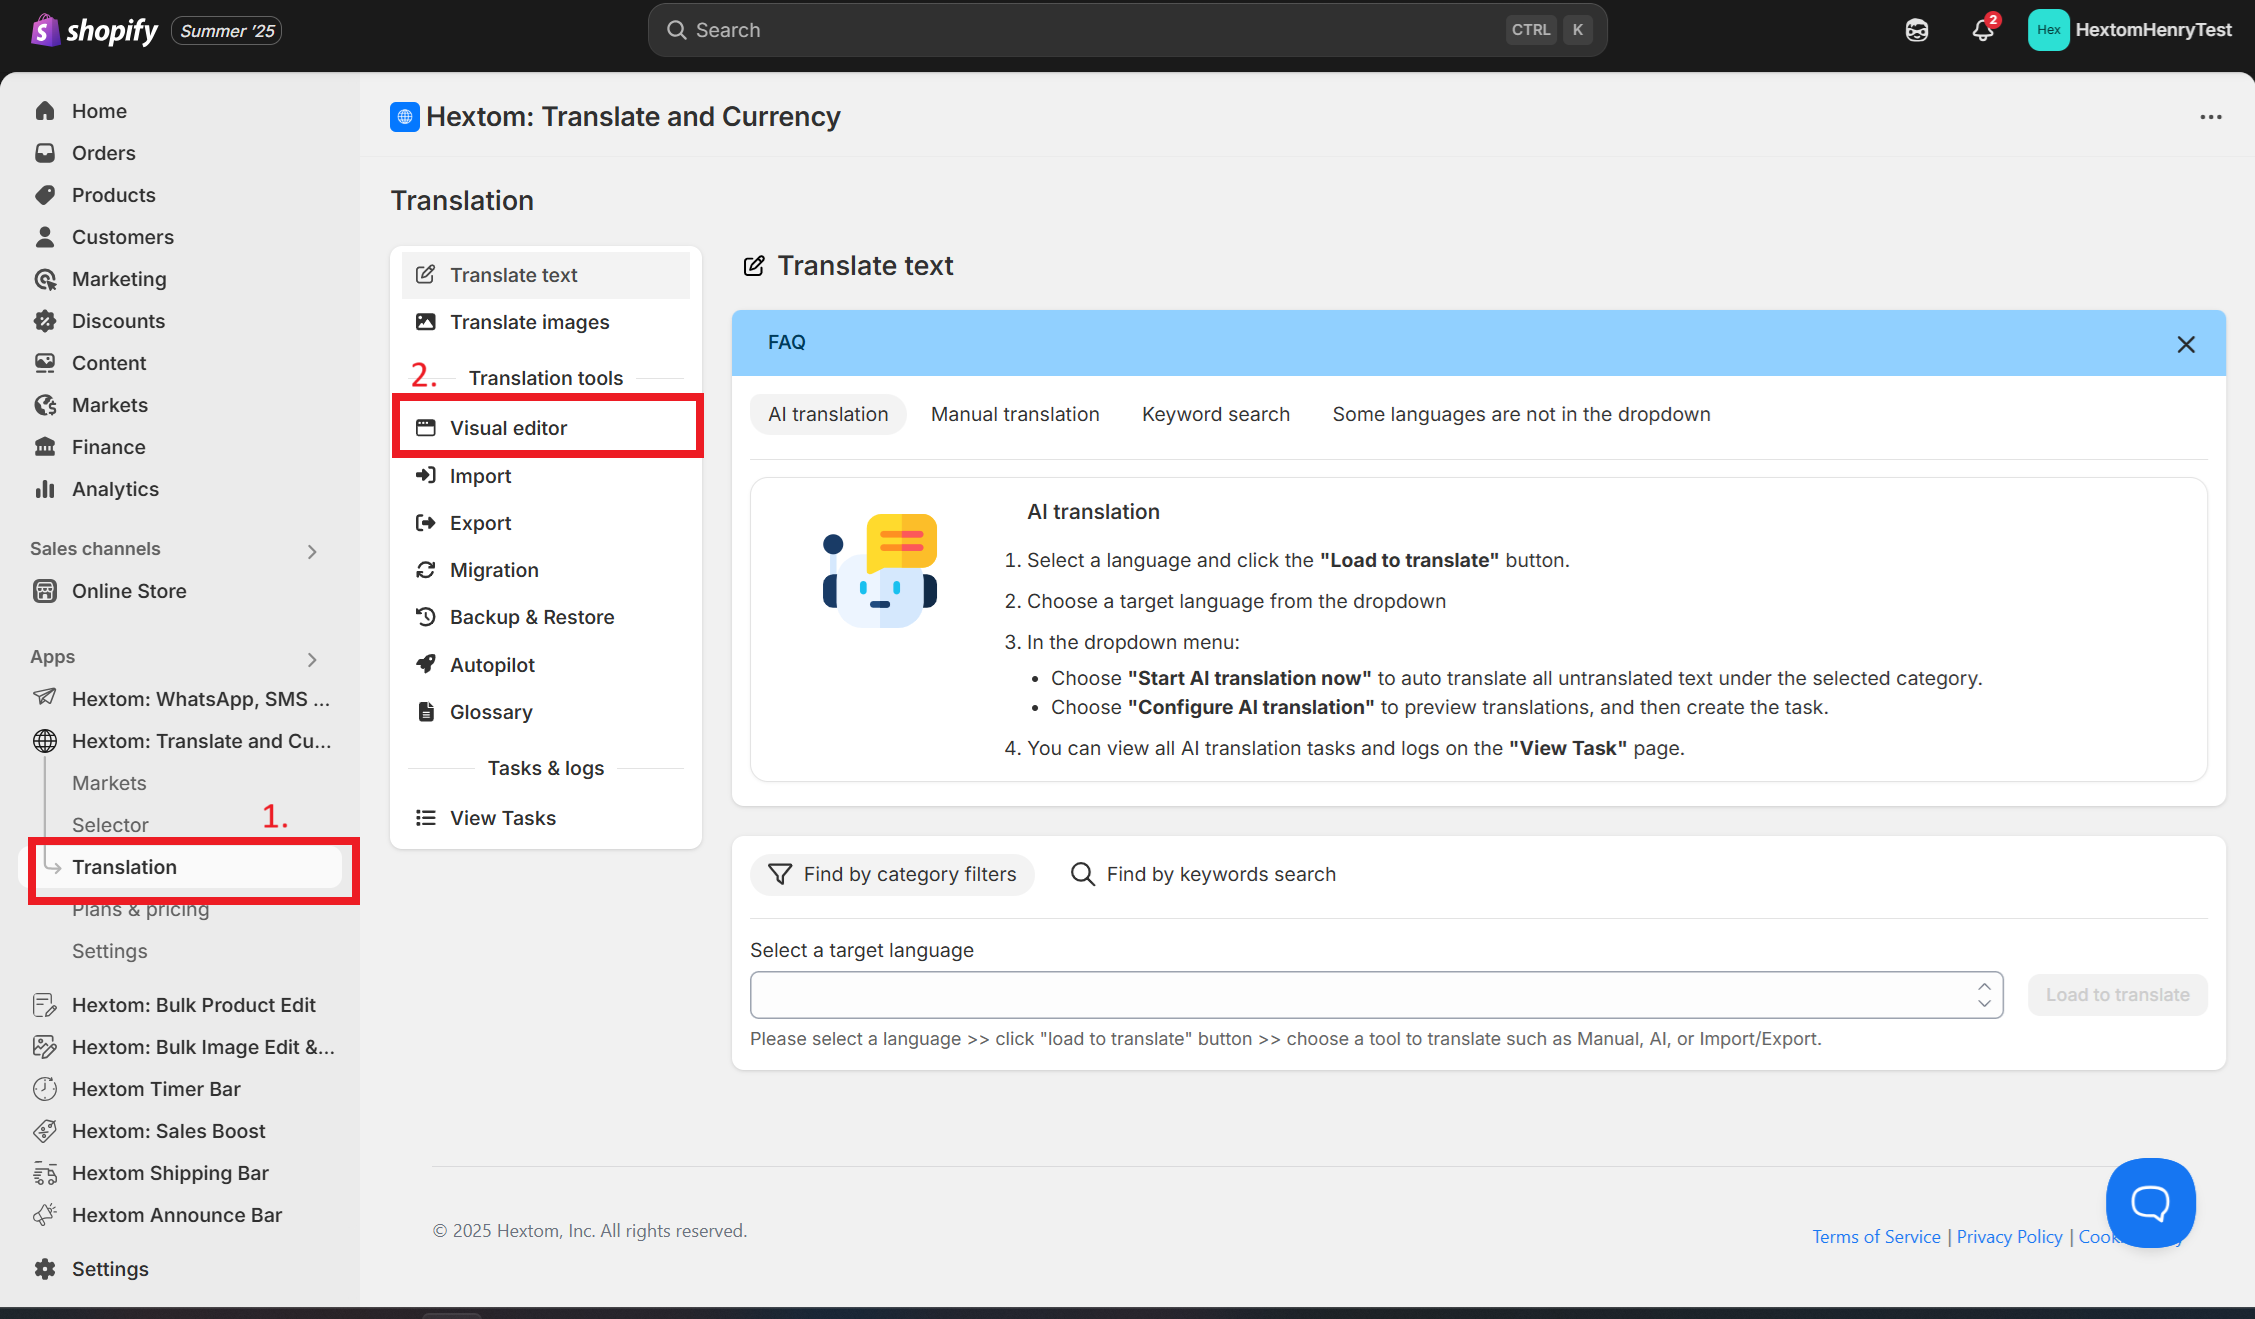Screen dimensions: 2255x1319
Task: Click the Online Store icon
Action: point(45,591)
